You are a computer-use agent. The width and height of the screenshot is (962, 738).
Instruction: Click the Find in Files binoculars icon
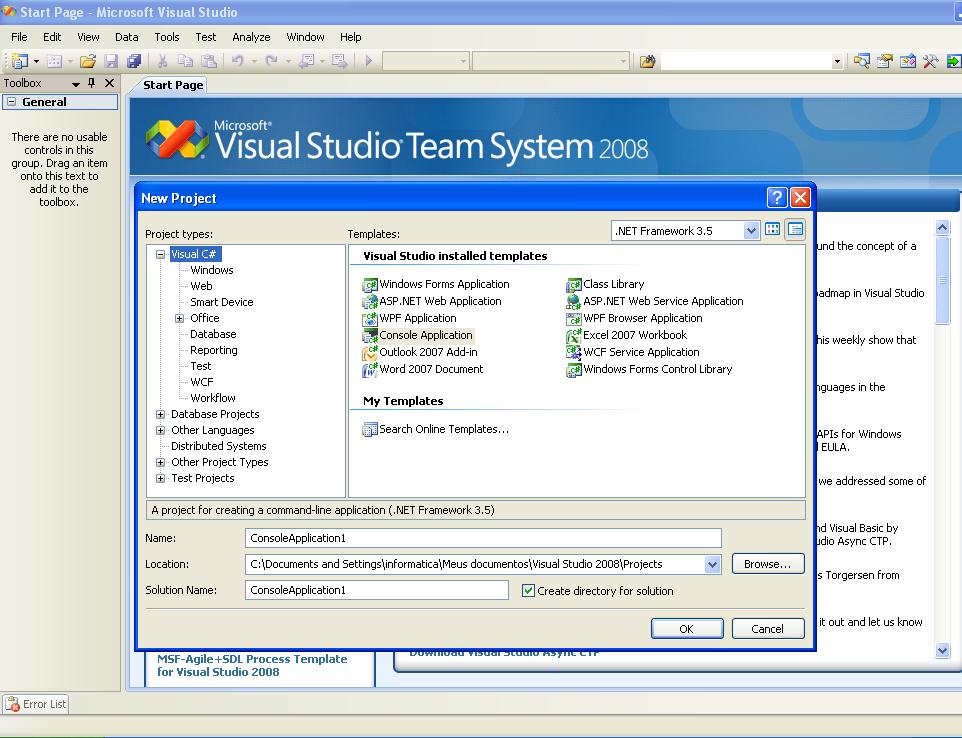pyautogui.click(x=647, y=61)
